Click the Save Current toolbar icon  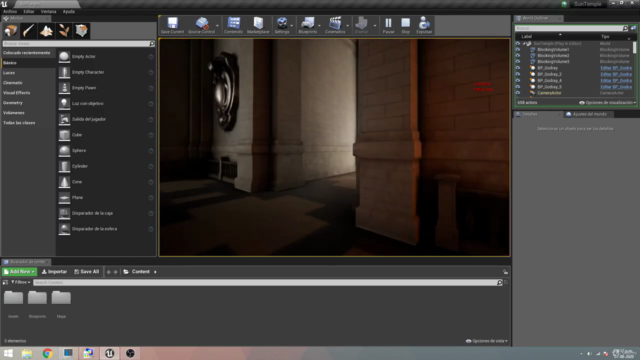(172, 25)
